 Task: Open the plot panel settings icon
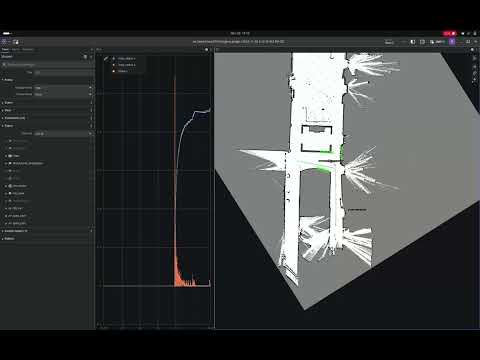(x=206, y=49)
